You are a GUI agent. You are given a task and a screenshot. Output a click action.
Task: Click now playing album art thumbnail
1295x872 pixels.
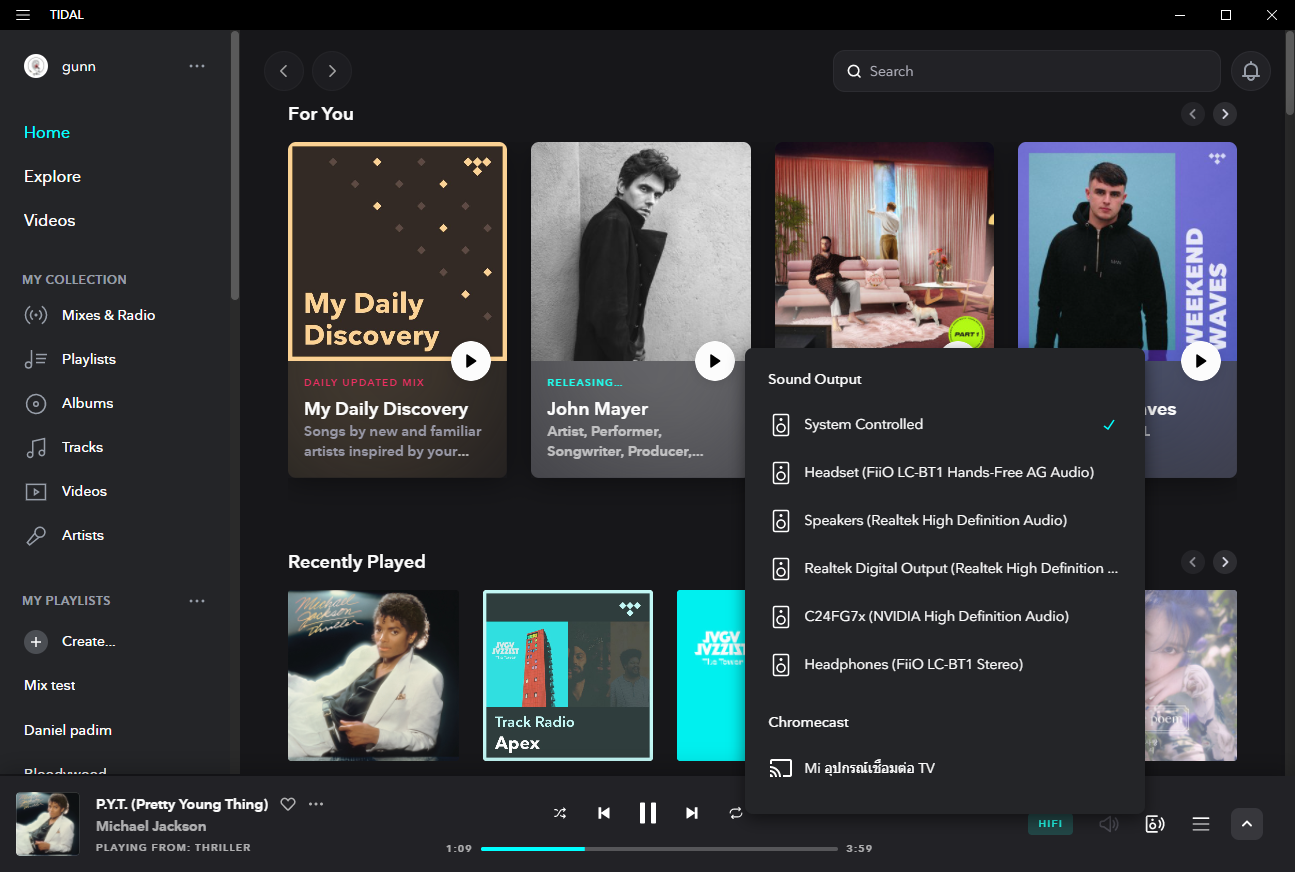click(48, 824)
